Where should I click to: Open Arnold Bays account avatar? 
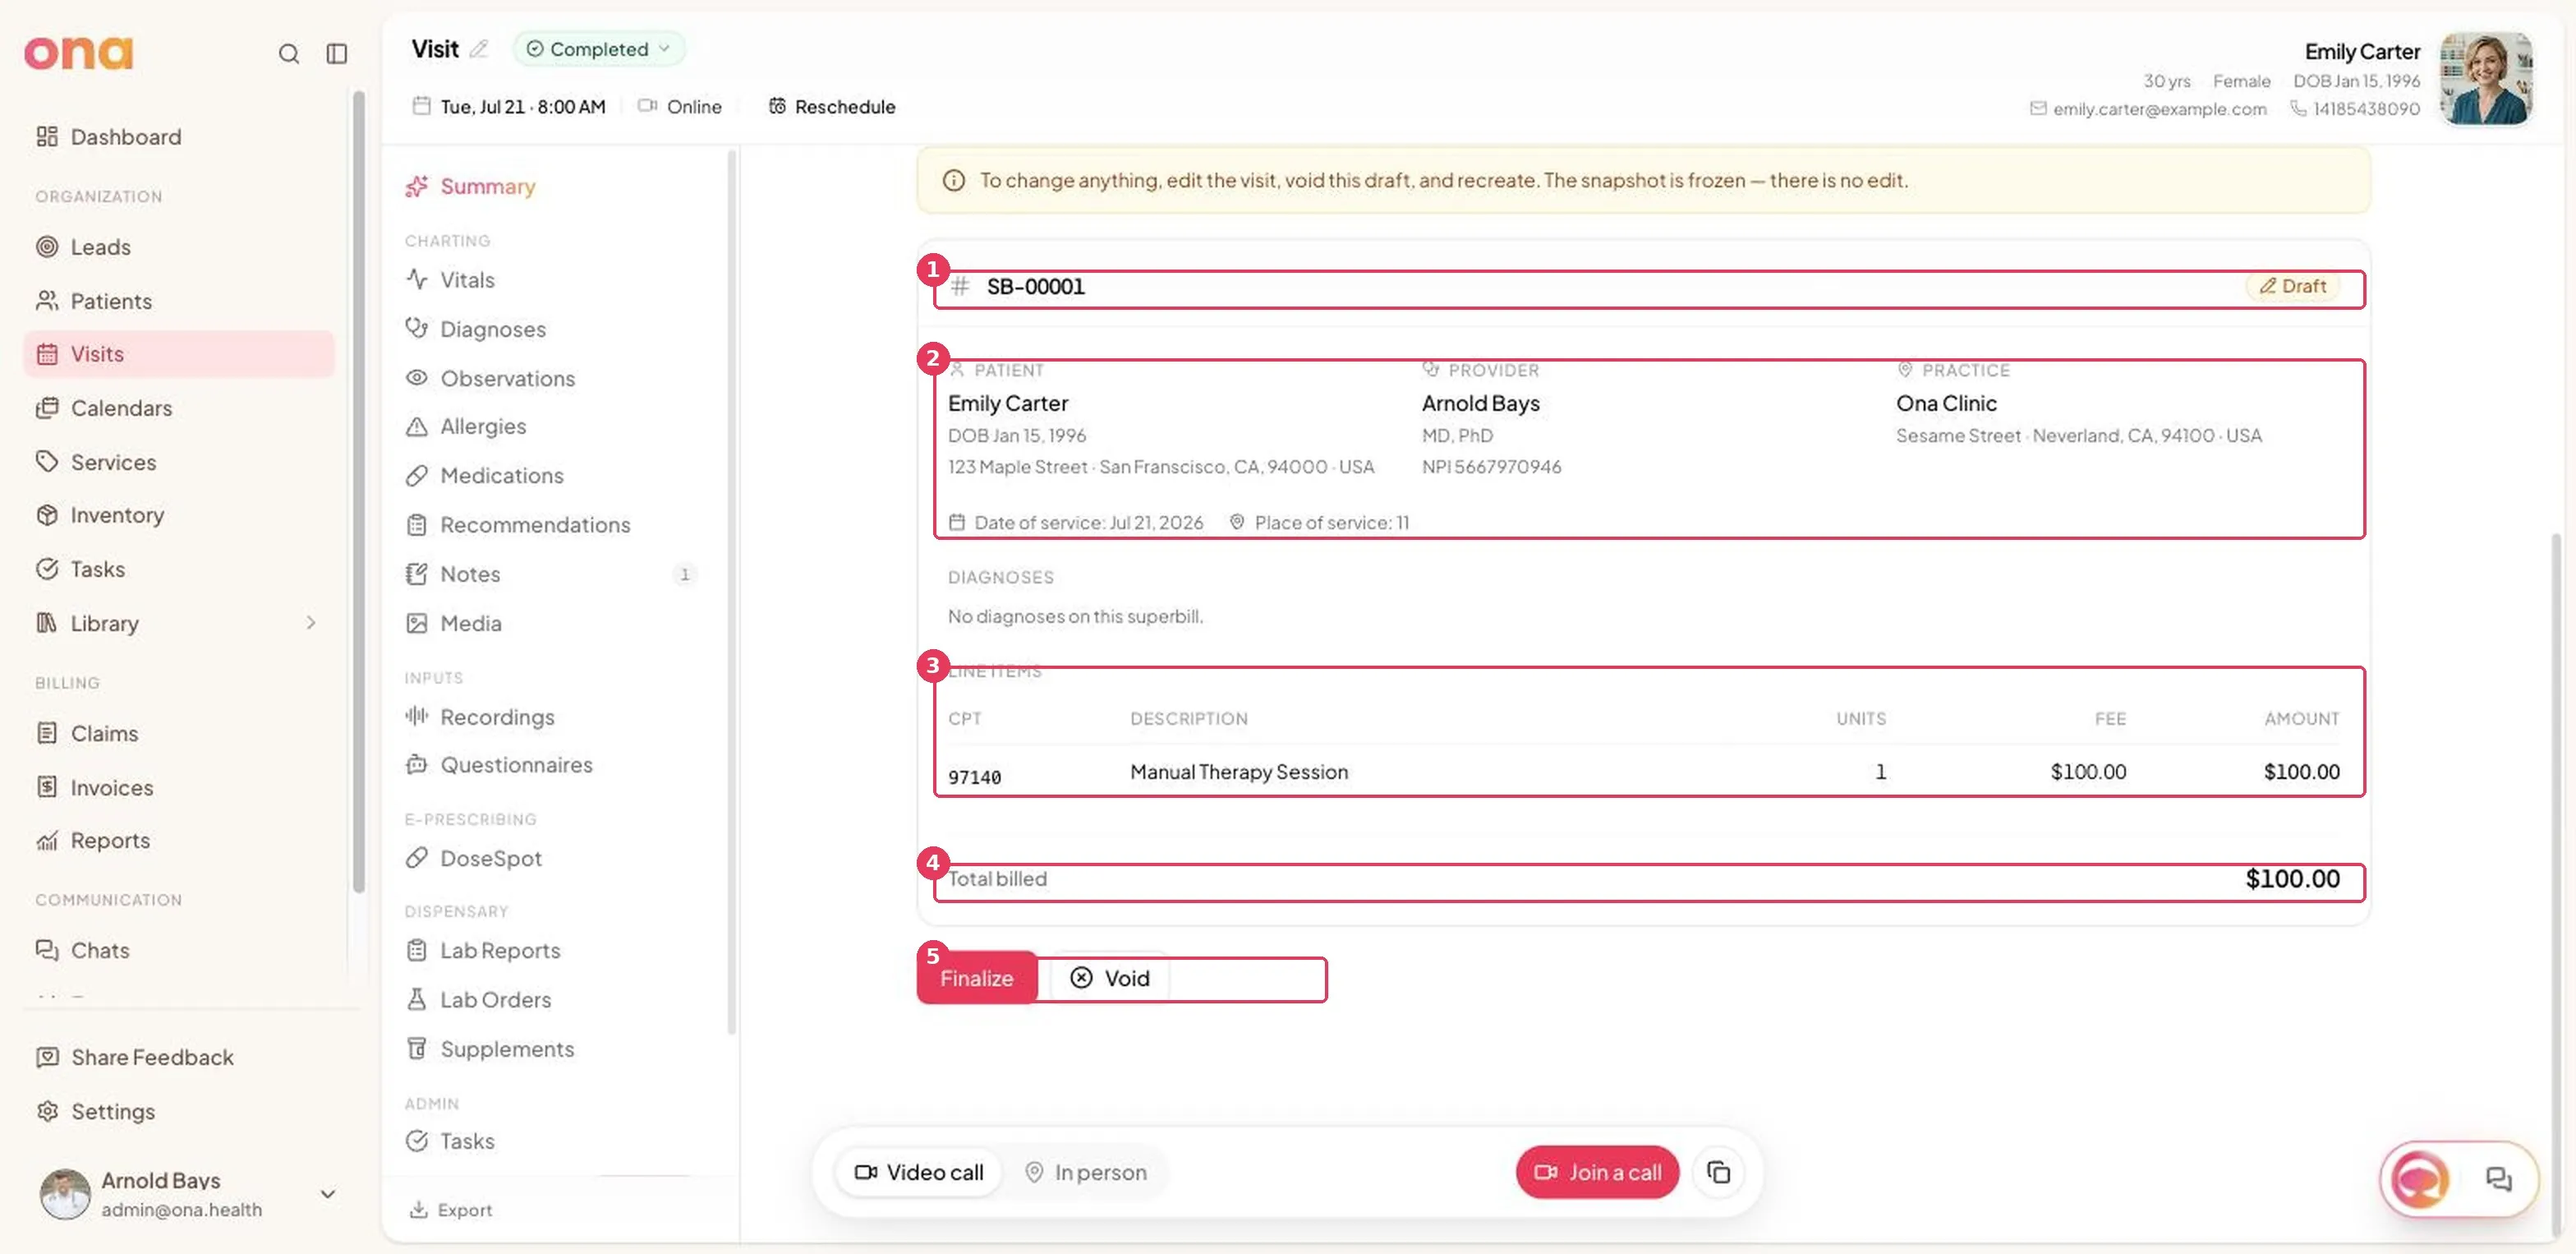click(65, 1194)
